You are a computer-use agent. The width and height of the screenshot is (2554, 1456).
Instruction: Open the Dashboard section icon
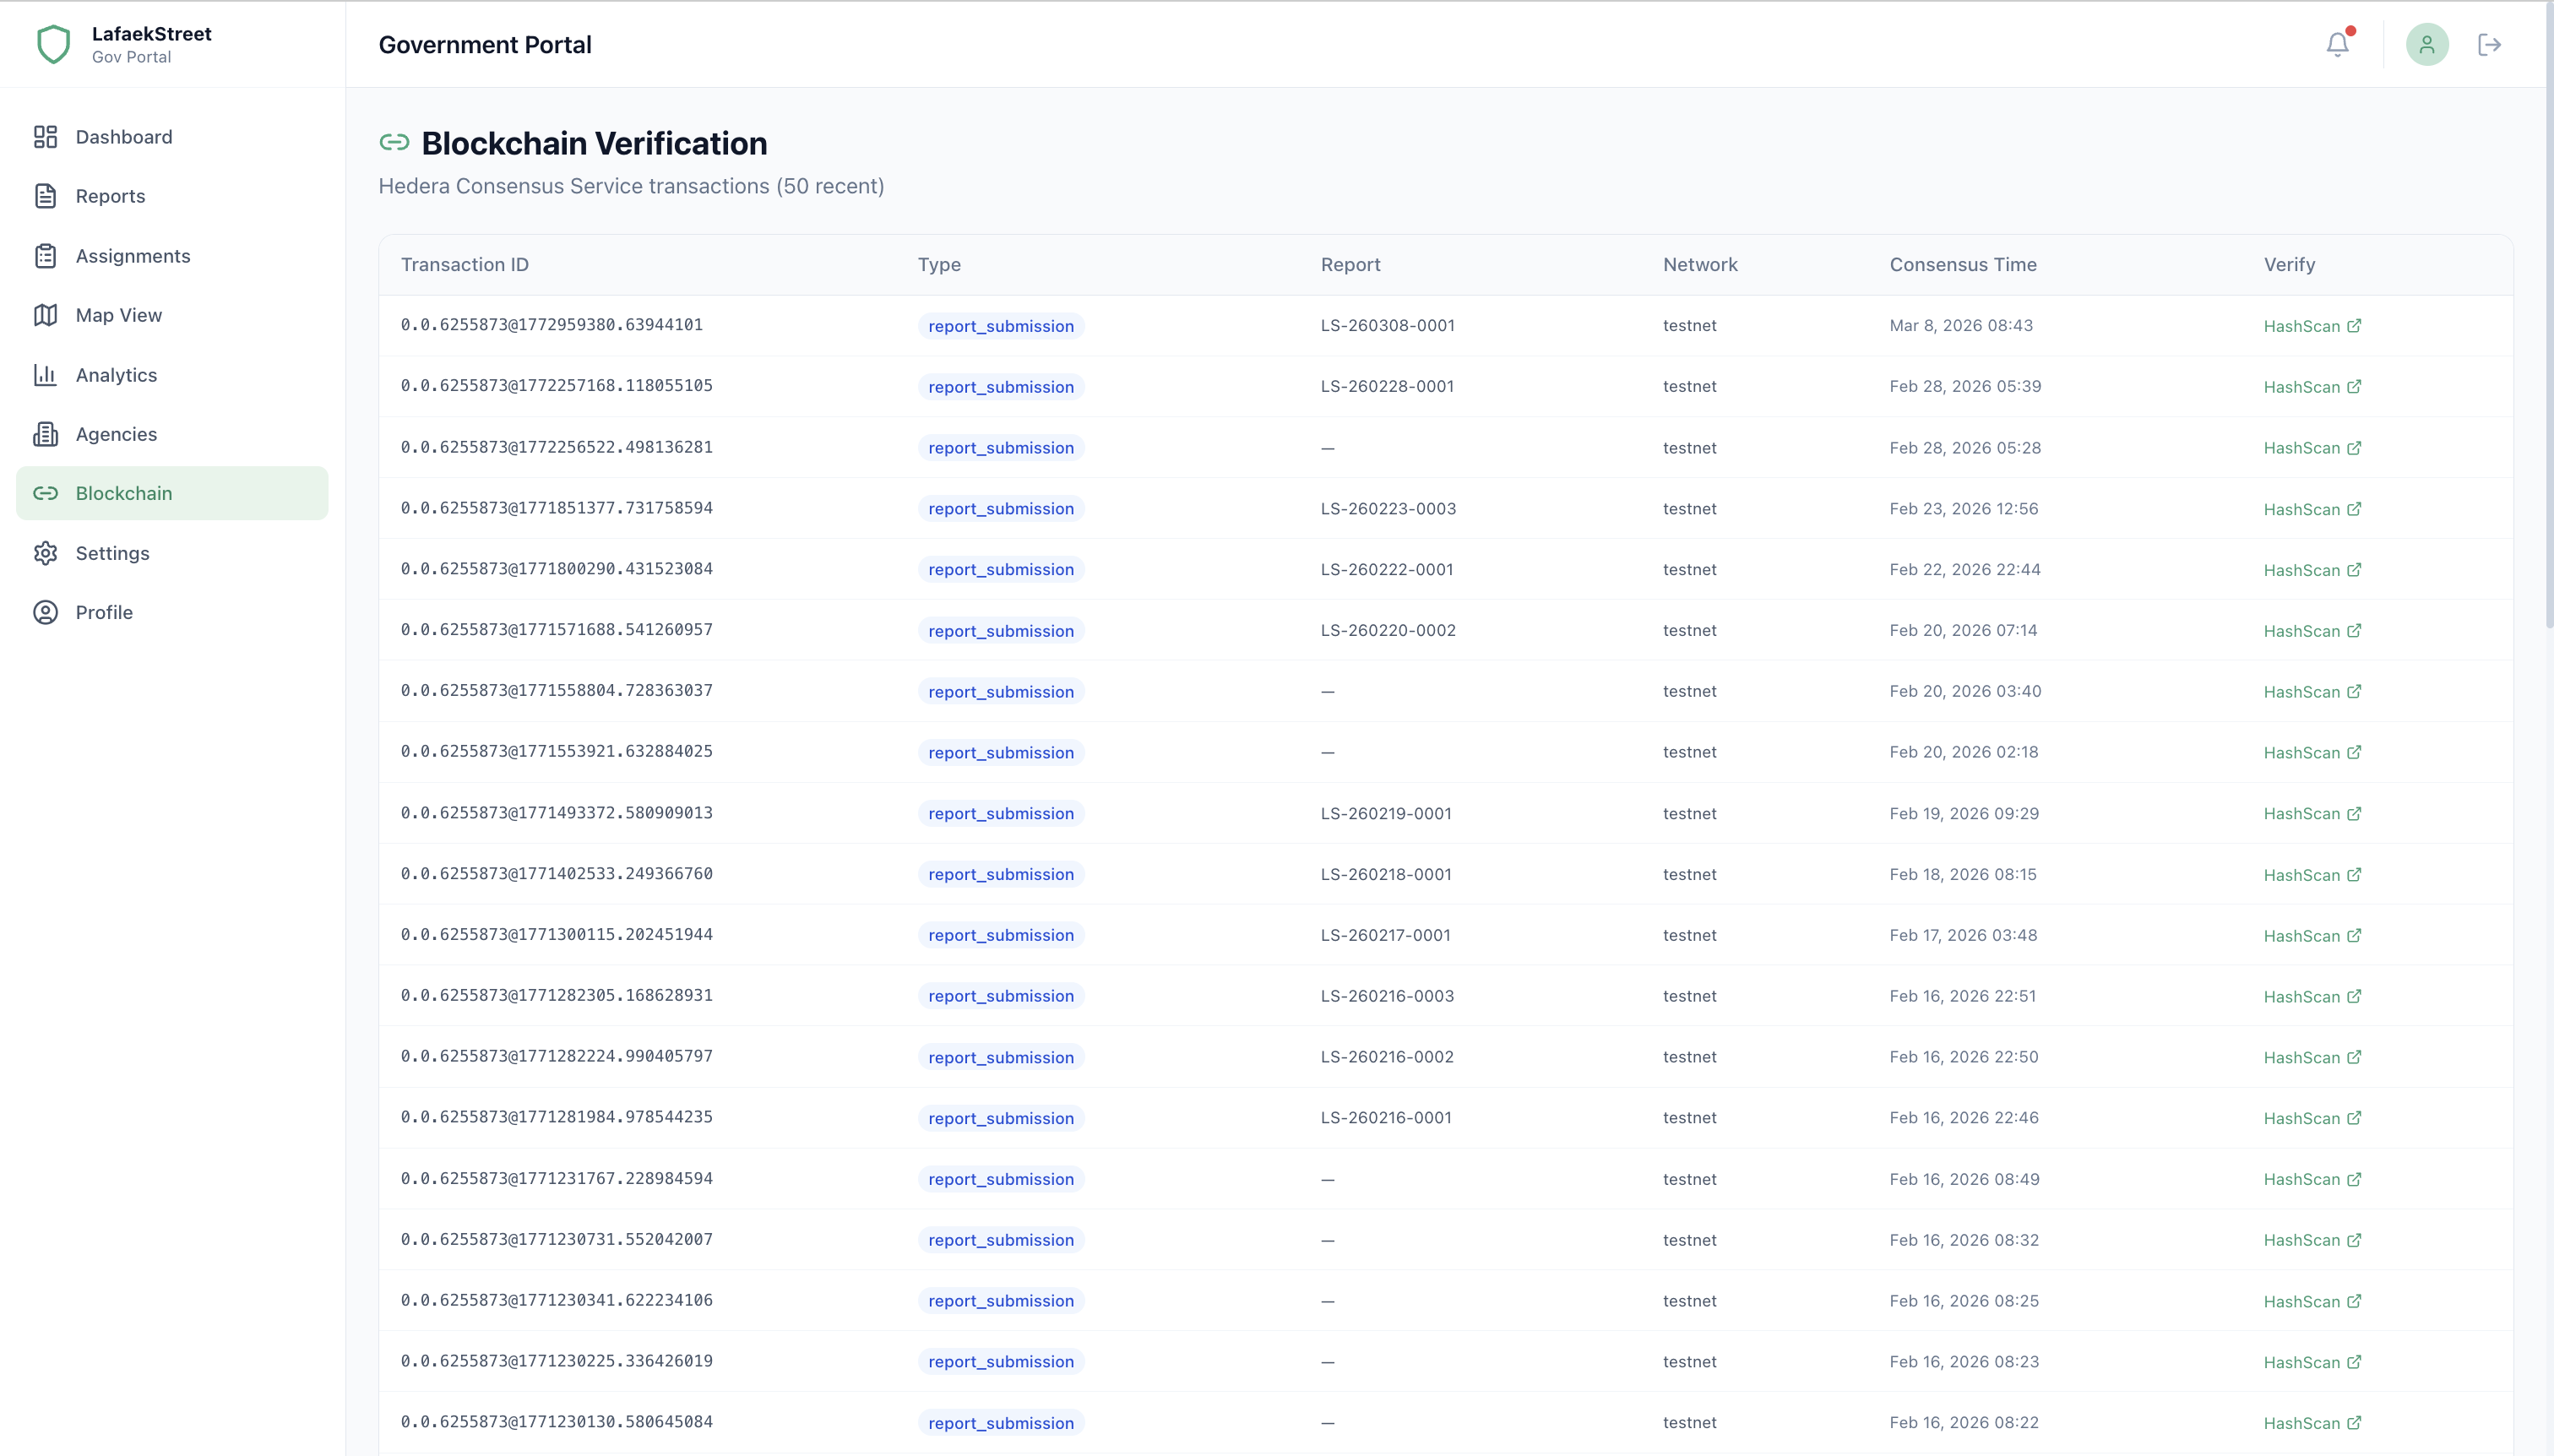pyautogui.click(x=45, y=137)
